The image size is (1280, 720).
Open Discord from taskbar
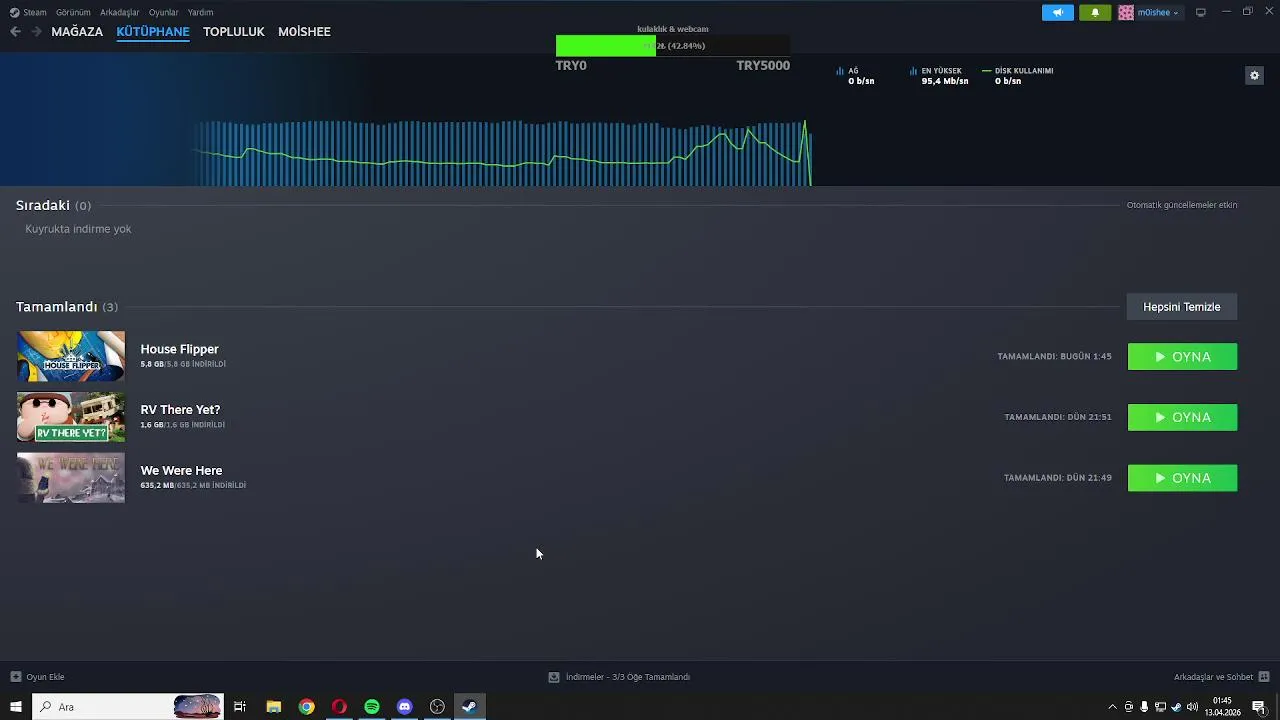[404, 707]
